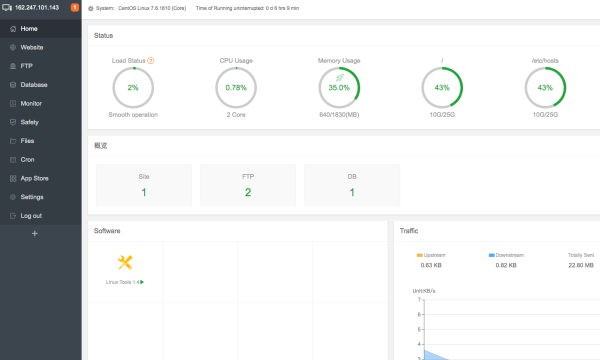Screen dimensions: 600x360
Task: Open the Monitor page
Action: tap(41, 104)
